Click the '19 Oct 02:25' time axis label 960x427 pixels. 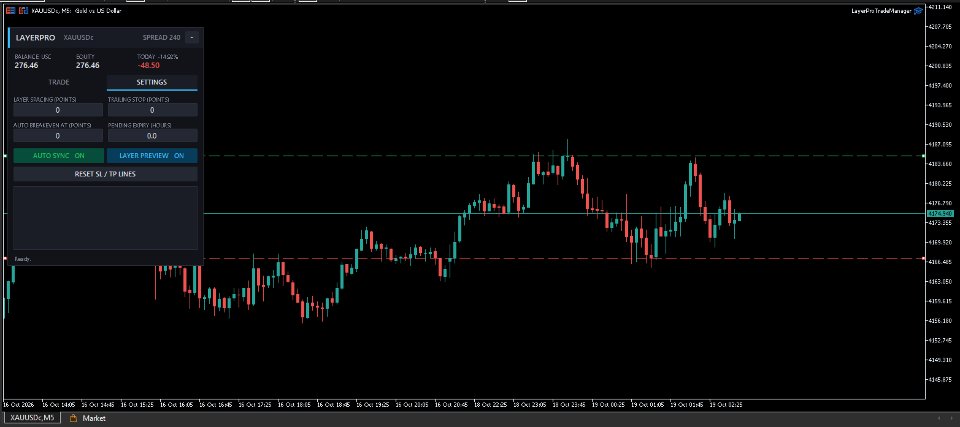pos(726,405)
